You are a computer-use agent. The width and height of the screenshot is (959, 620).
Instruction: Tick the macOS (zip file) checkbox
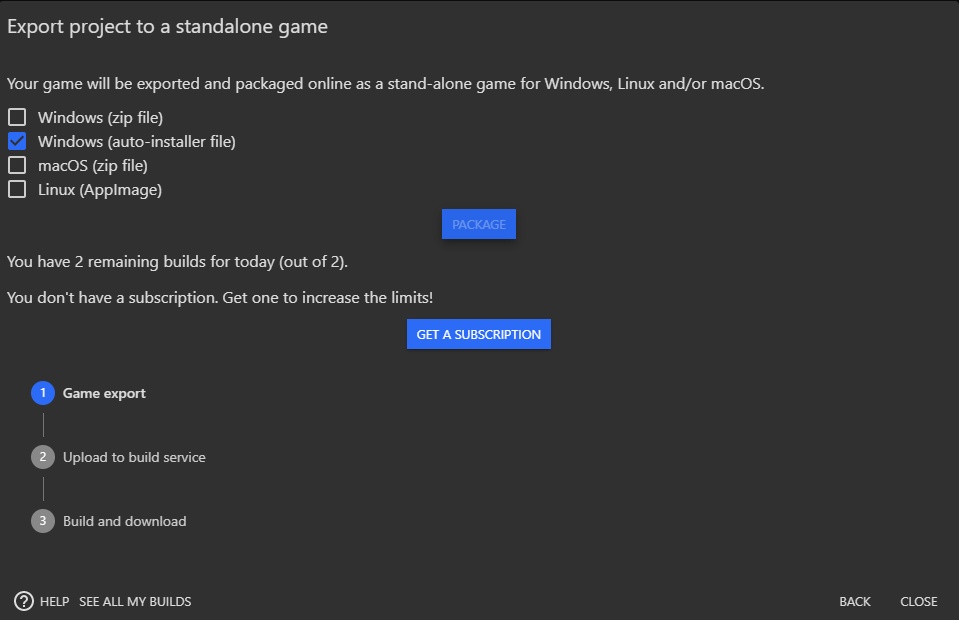[17, 165]
